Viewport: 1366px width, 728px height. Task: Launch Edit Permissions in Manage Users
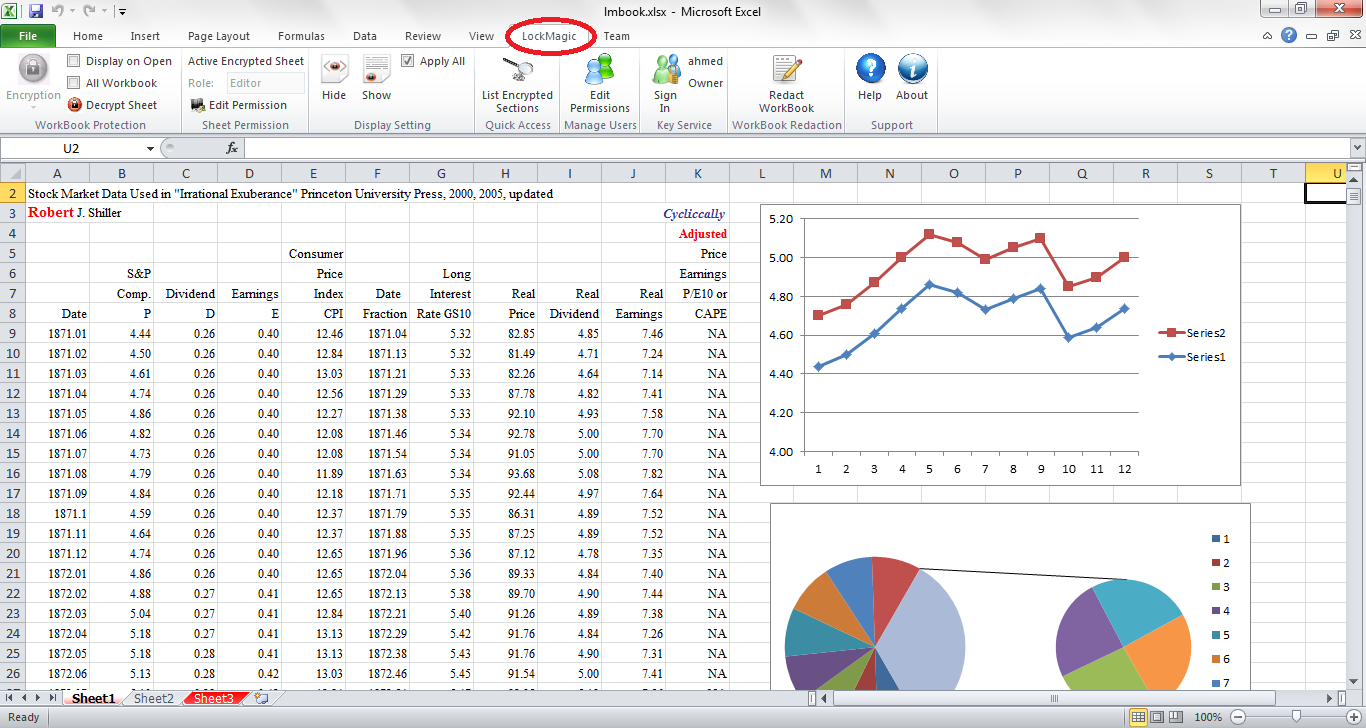click(598, 85)
